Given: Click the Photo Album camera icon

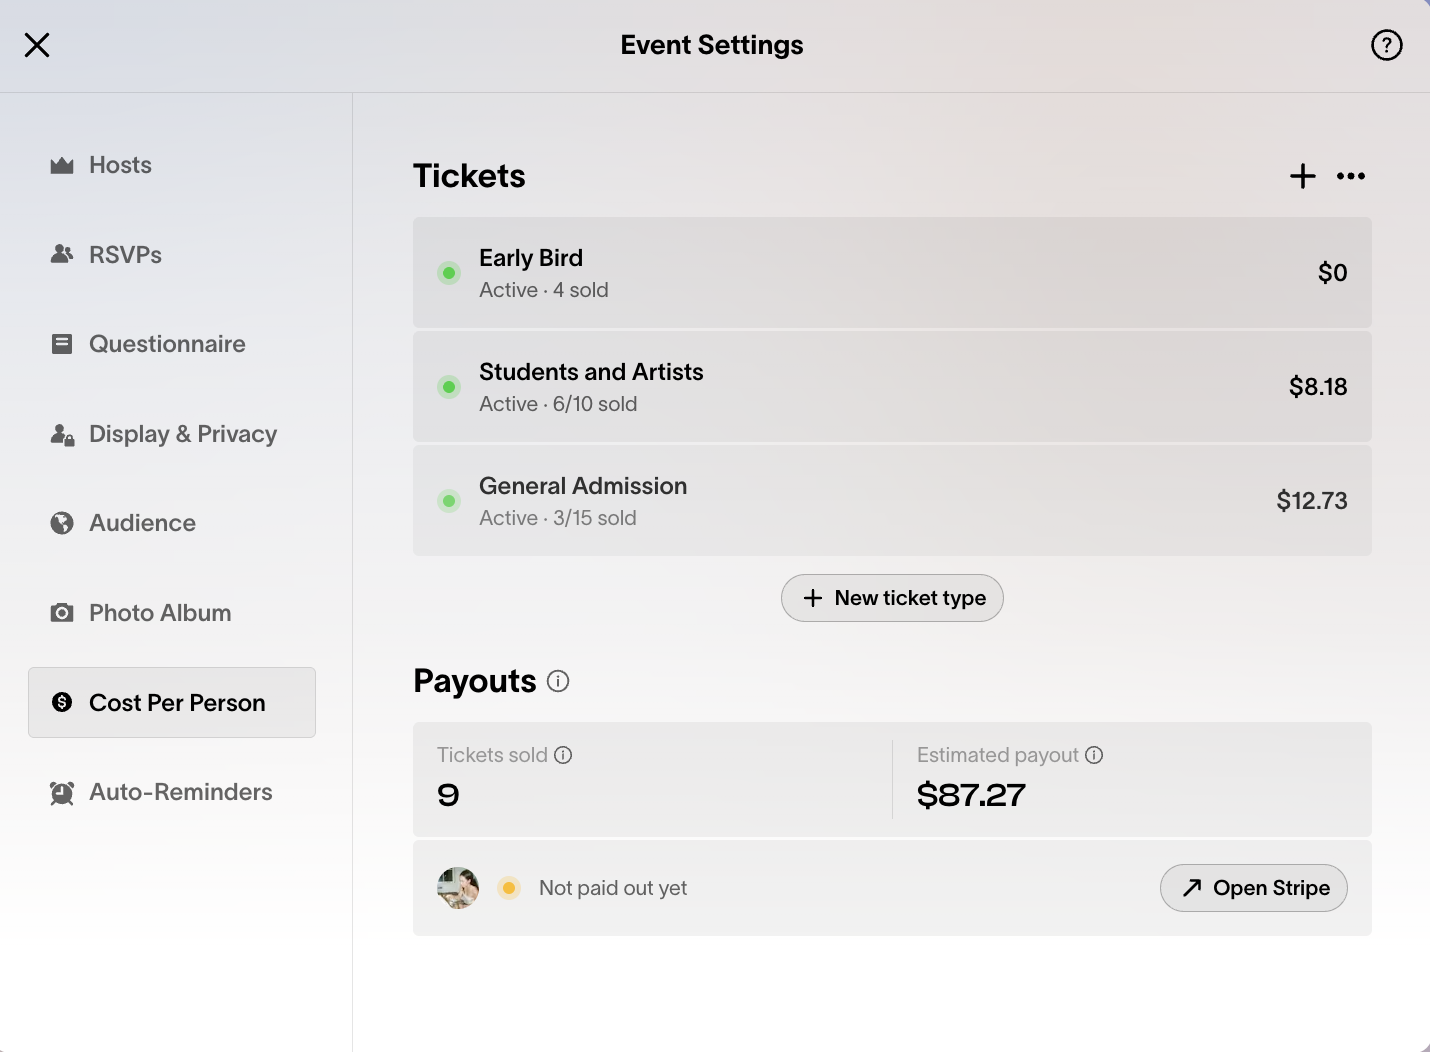Looking at the screenshot, I should (x=62, y=613).
